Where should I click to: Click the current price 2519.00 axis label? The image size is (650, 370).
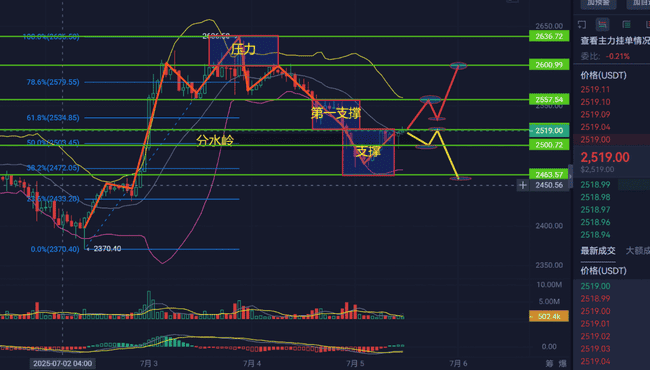click(549, 131)
